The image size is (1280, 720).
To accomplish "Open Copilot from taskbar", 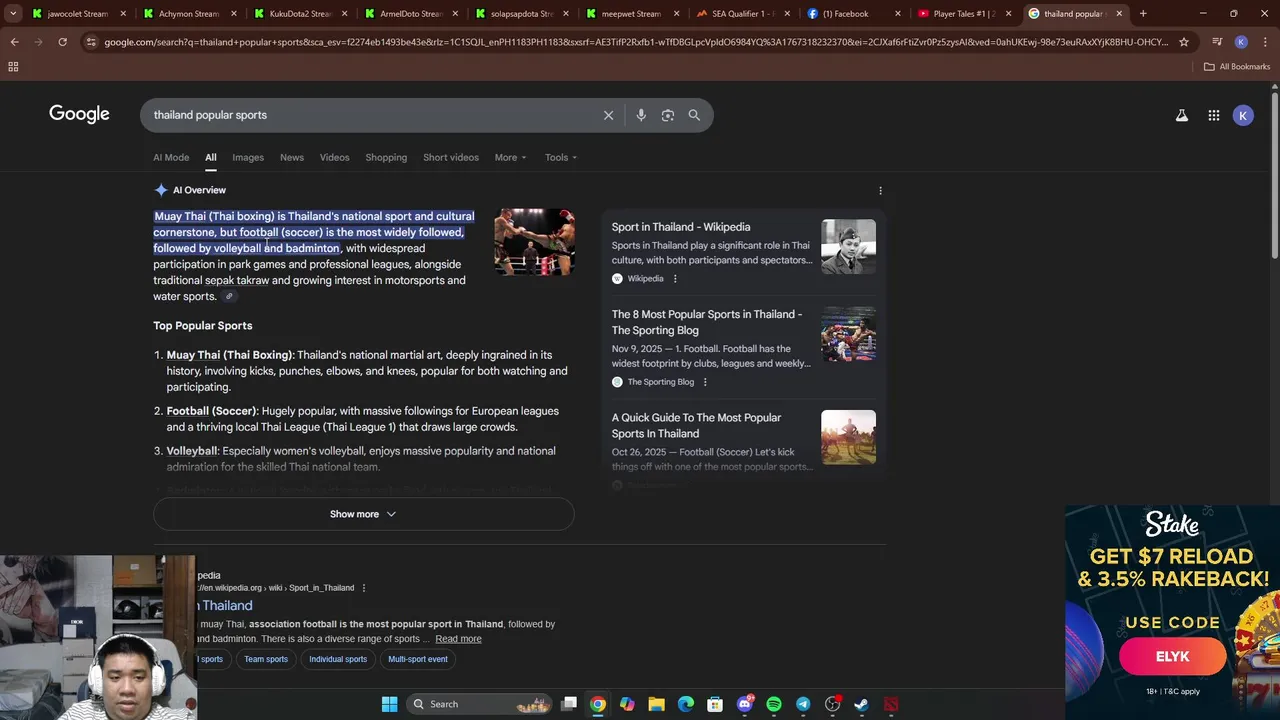I will (627, 704).
